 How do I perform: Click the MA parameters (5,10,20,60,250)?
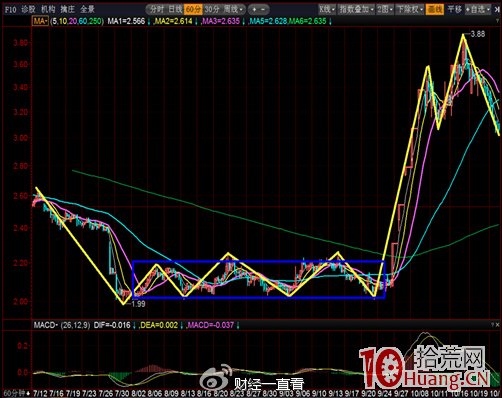tap(77, 21)
